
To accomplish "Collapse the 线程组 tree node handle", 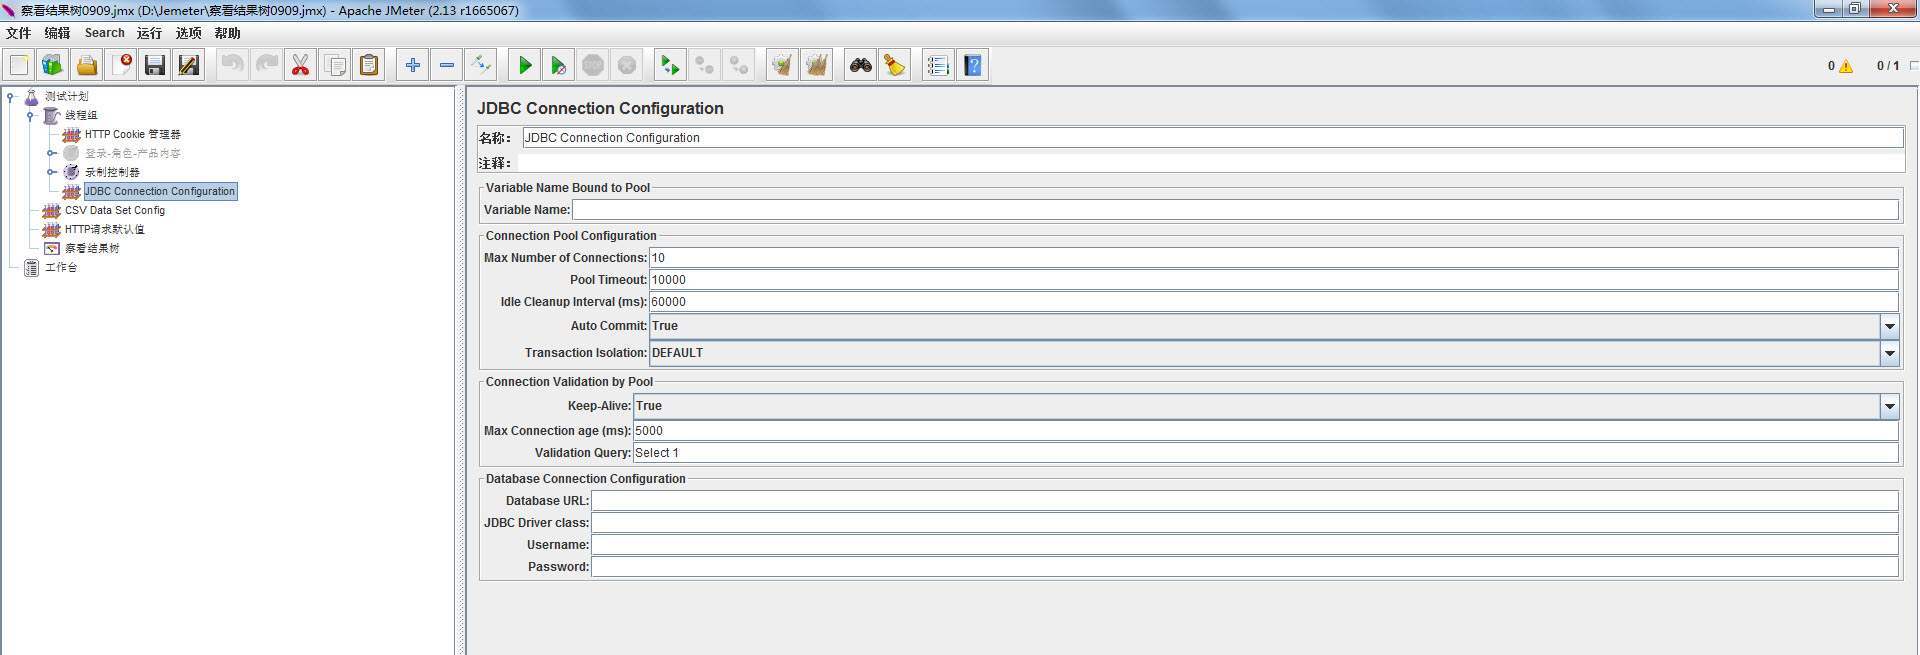I will point(31,116).
